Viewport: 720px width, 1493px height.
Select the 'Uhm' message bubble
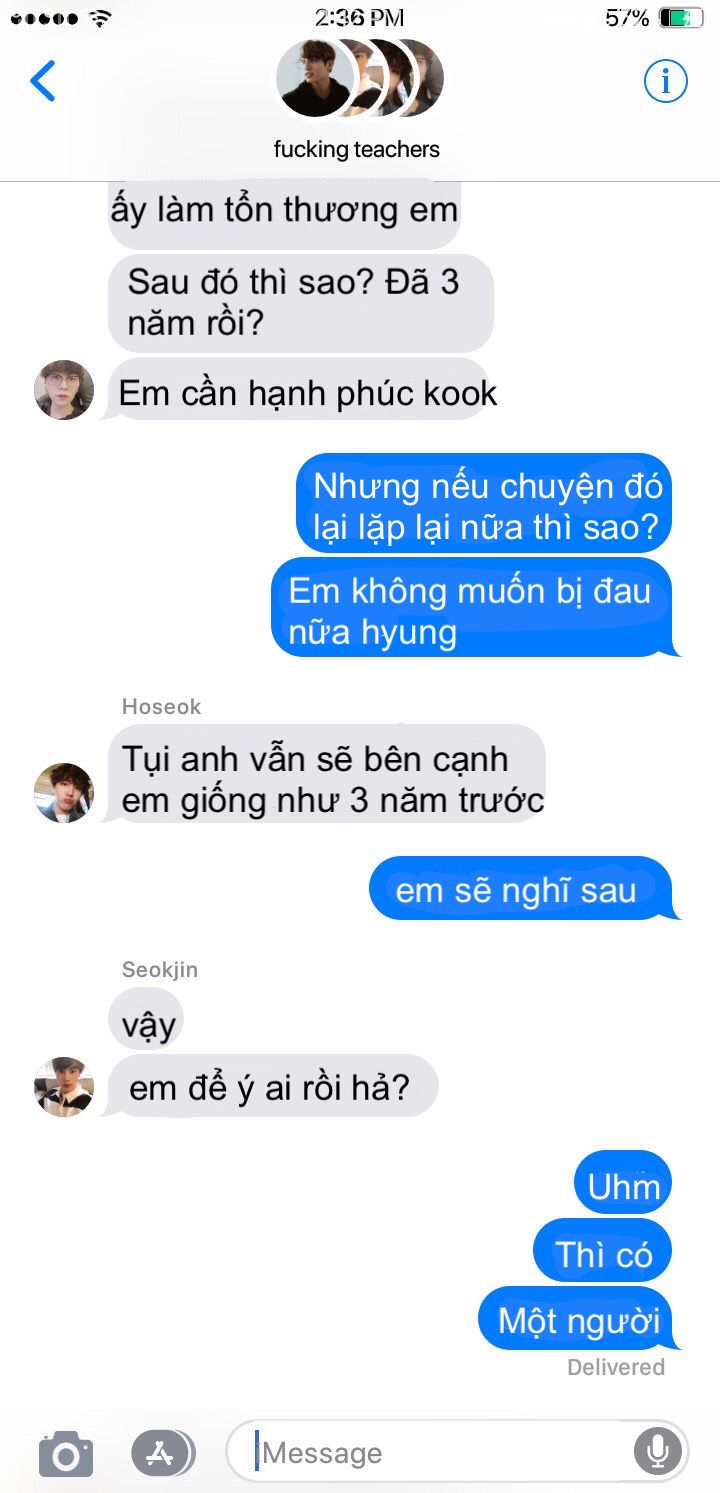624,1186
